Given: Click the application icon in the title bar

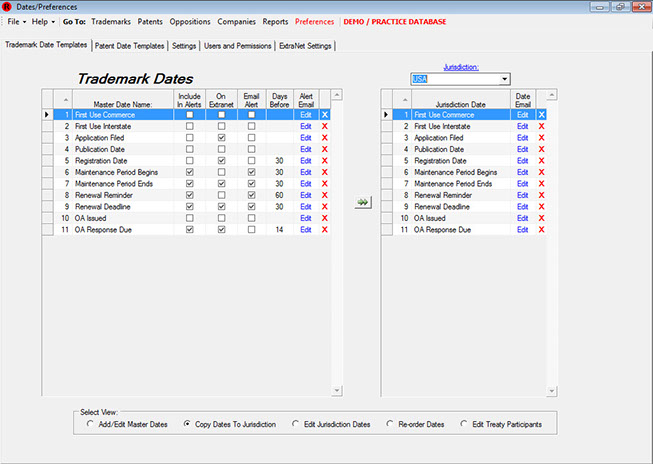Looking at the screenshot, I should click(x=8, y=6).
